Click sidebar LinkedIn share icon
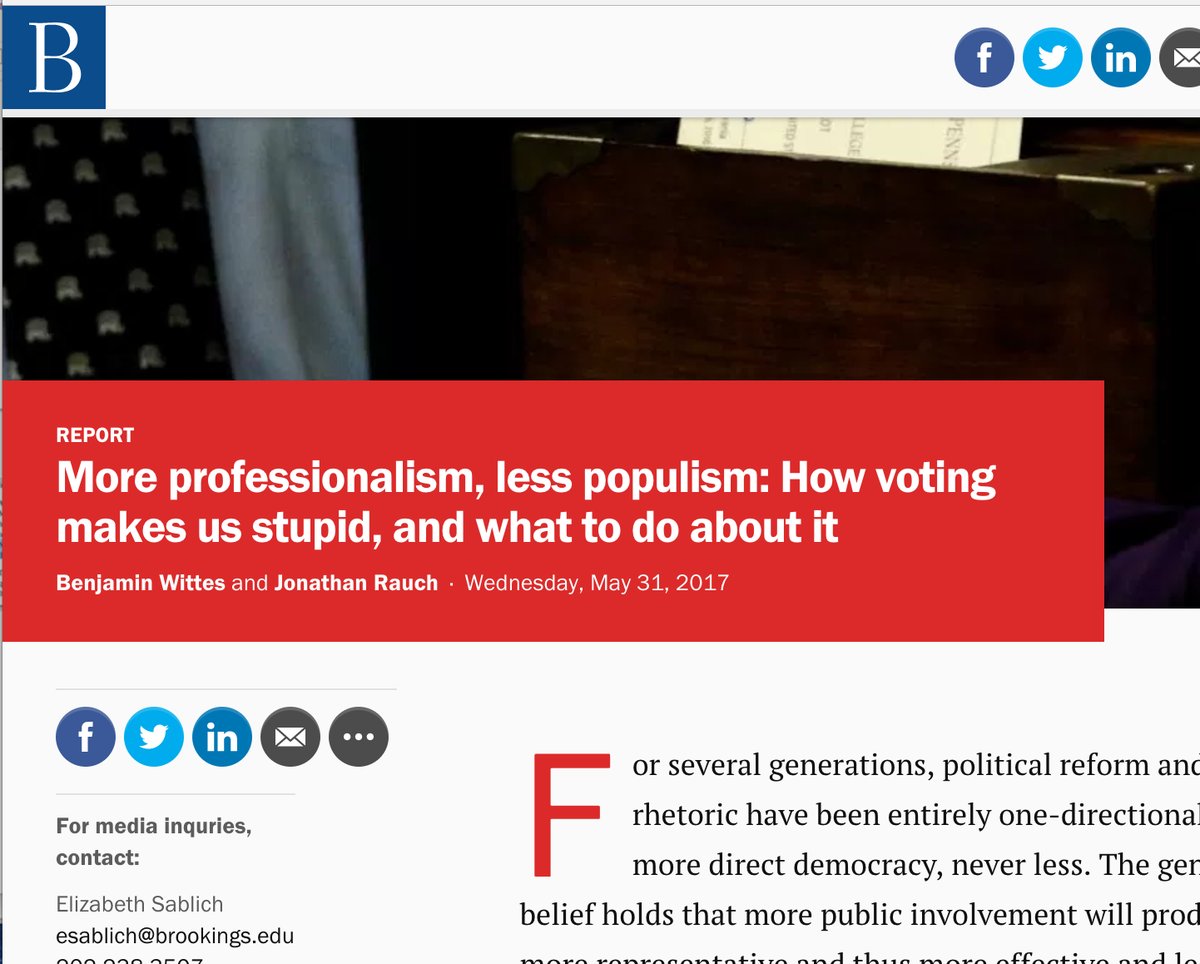 click(x=222, y=737)
